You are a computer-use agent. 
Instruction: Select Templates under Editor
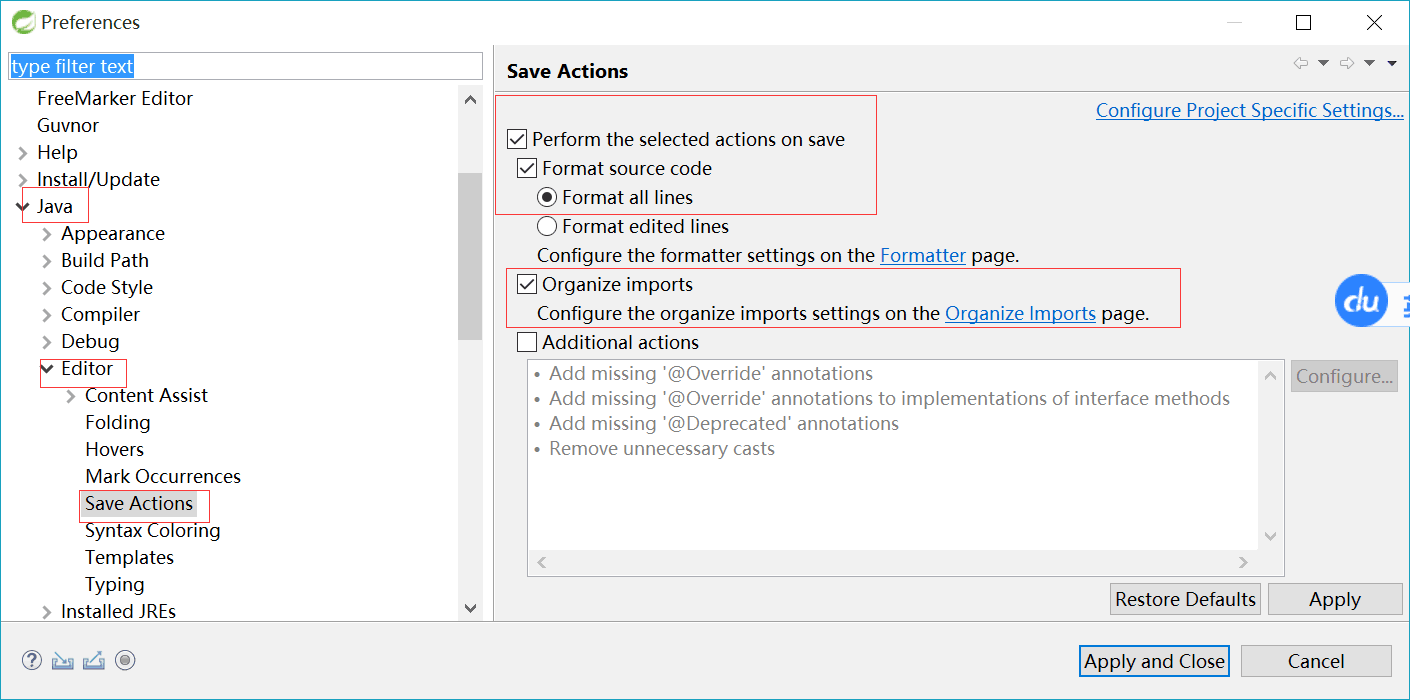pyautogui.click(x=130, y=557)
